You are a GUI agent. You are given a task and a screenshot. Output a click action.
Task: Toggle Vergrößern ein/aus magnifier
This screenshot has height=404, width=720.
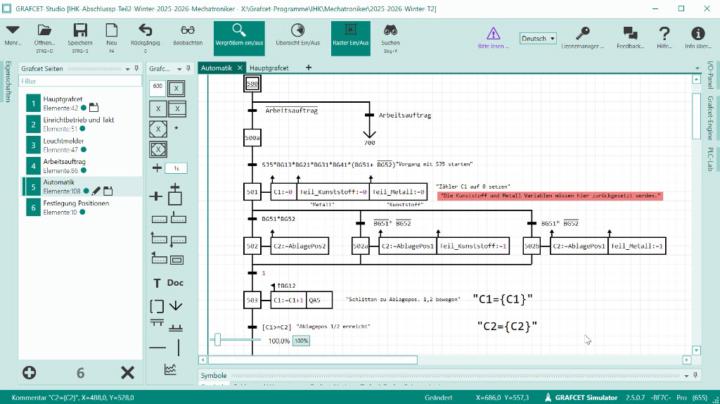[239, 38]
